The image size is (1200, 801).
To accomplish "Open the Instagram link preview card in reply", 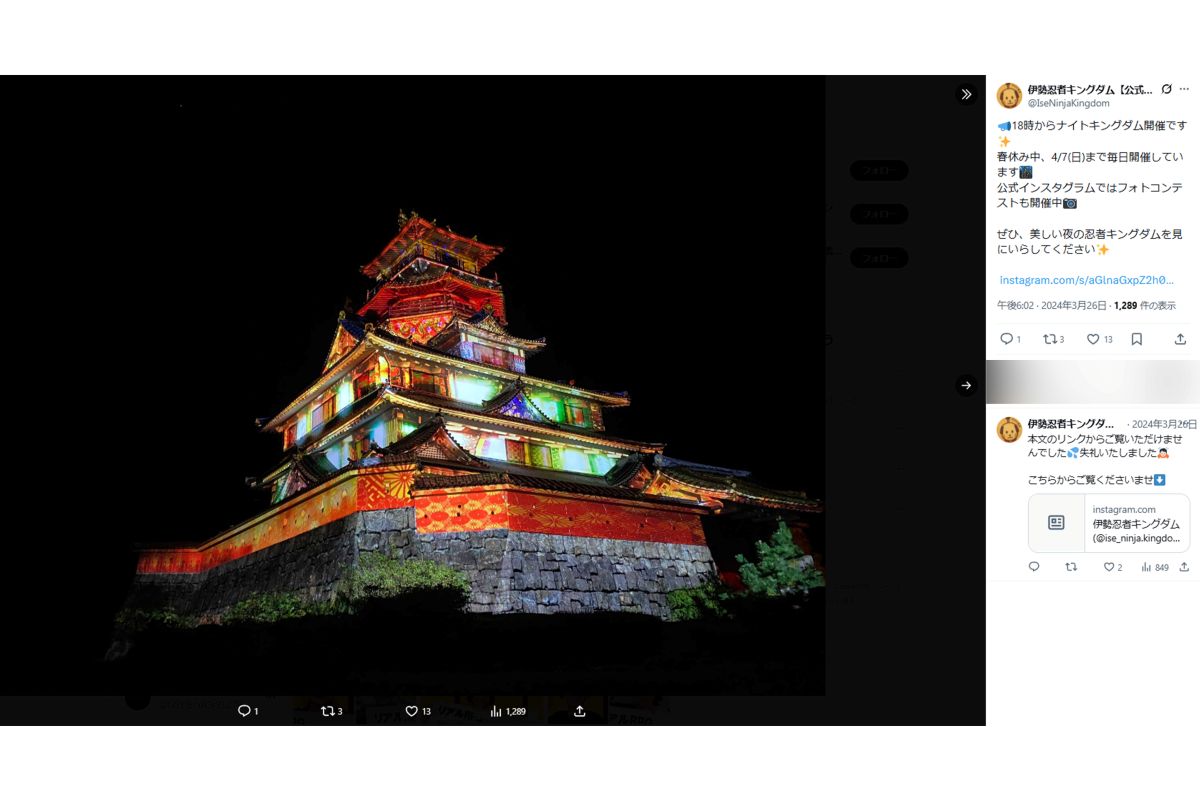I will coord(1108,523).
